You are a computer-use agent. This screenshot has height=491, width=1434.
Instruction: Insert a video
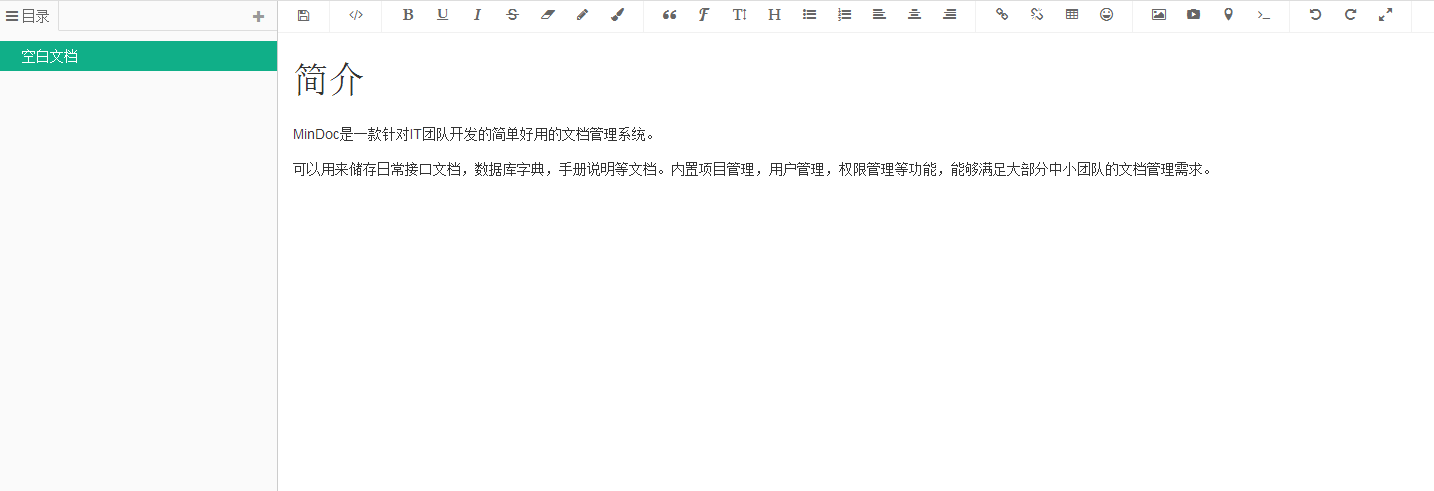1194,15
